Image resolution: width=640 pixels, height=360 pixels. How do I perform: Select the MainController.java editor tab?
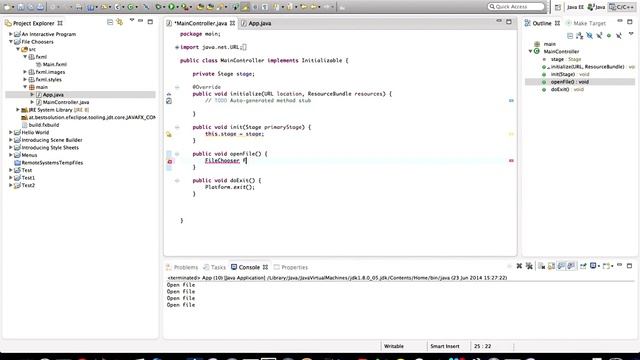pos(201,23)
